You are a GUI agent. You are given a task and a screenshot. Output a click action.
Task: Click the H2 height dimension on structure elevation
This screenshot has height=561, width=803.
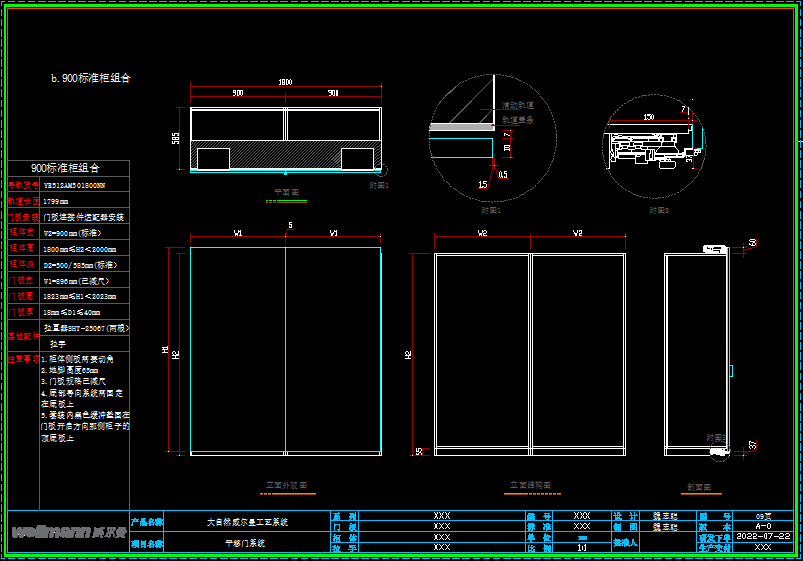410,354
